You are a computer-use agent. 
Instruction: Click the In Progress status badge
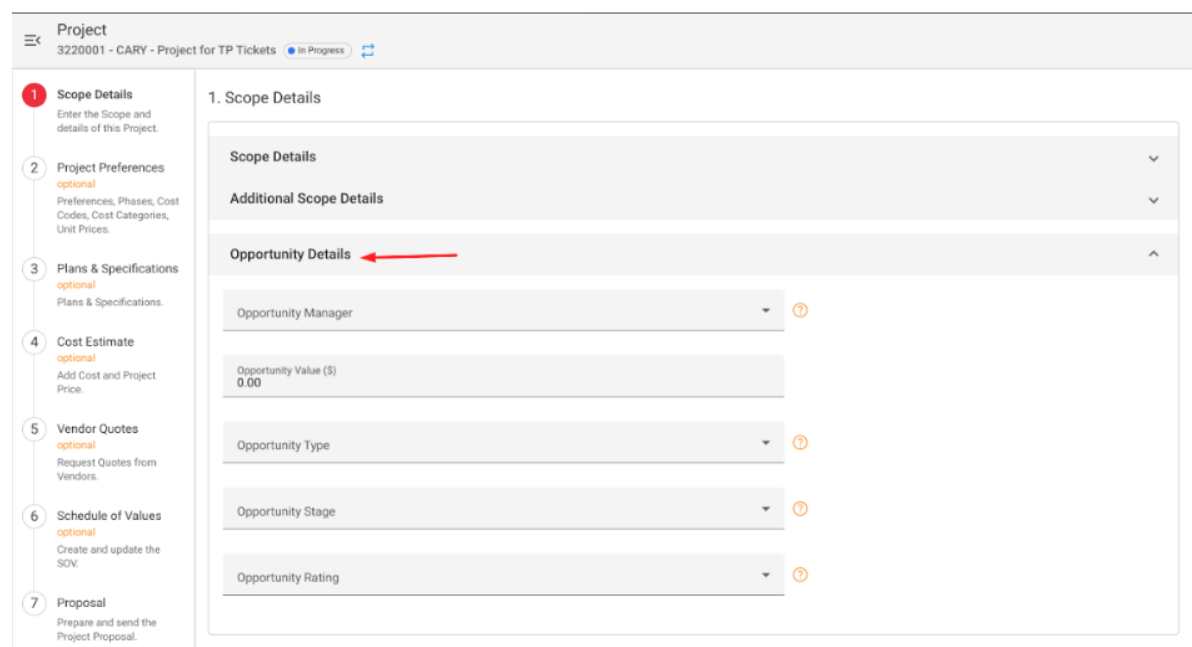[x=317, y=51]
